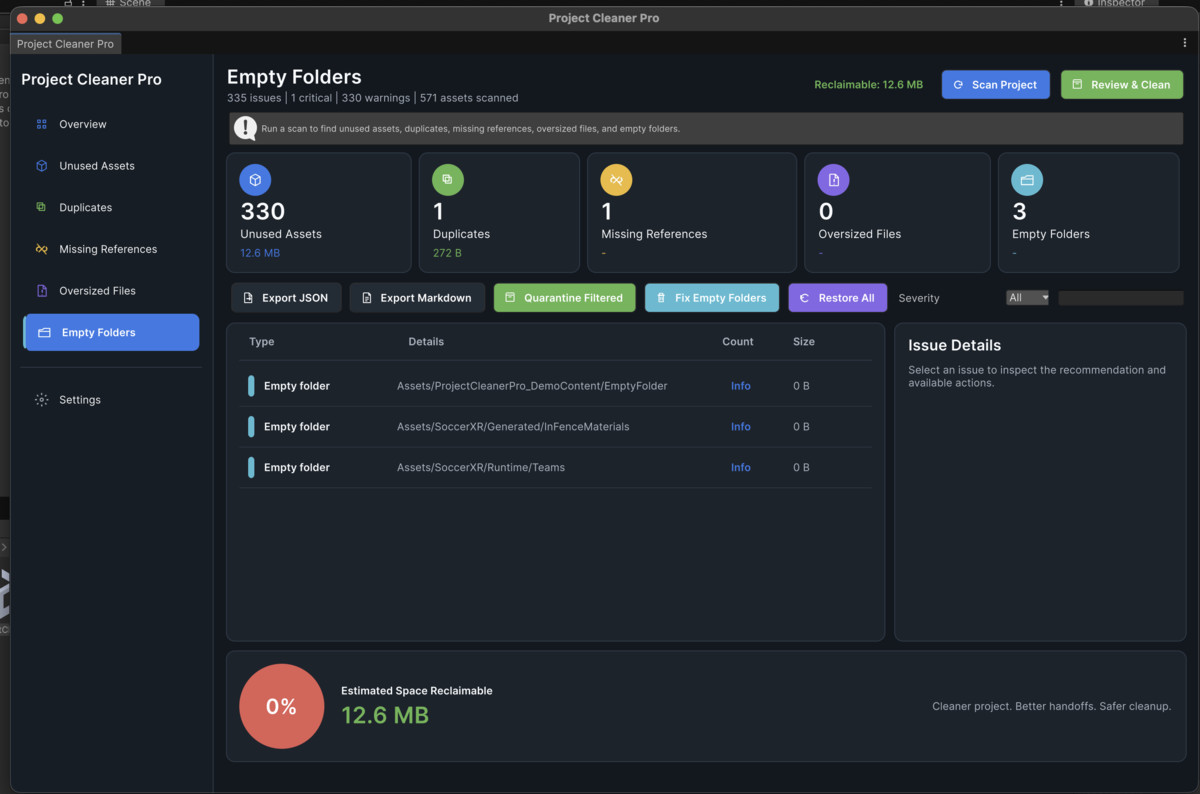1200x794 pixels.
Task: Click the box icon on Quarantine Filtered
Action: pyautogui.click(x=510, y=298)
